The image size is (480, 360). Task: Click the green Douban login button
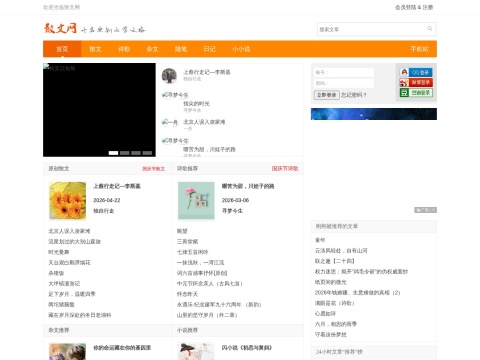(416, 92)
